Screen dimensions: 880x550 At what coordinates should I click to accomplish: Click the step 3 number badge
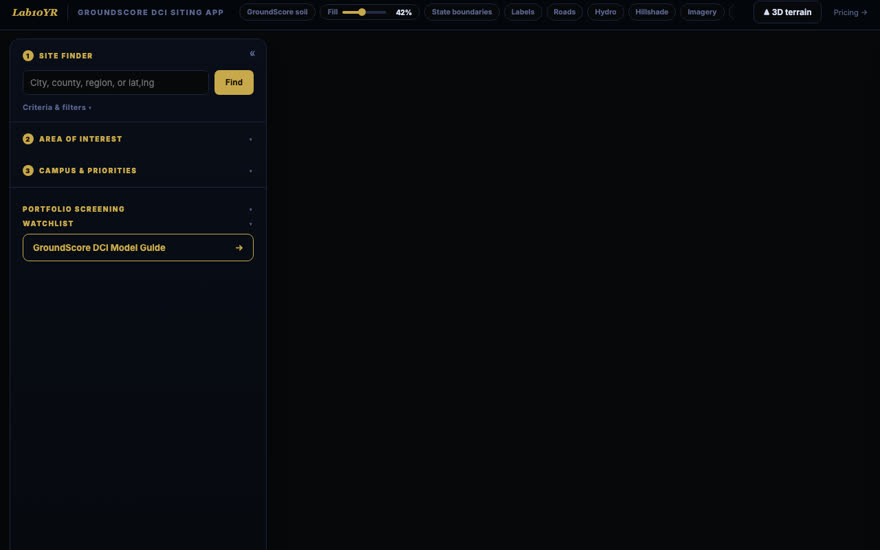coord(28,171)
